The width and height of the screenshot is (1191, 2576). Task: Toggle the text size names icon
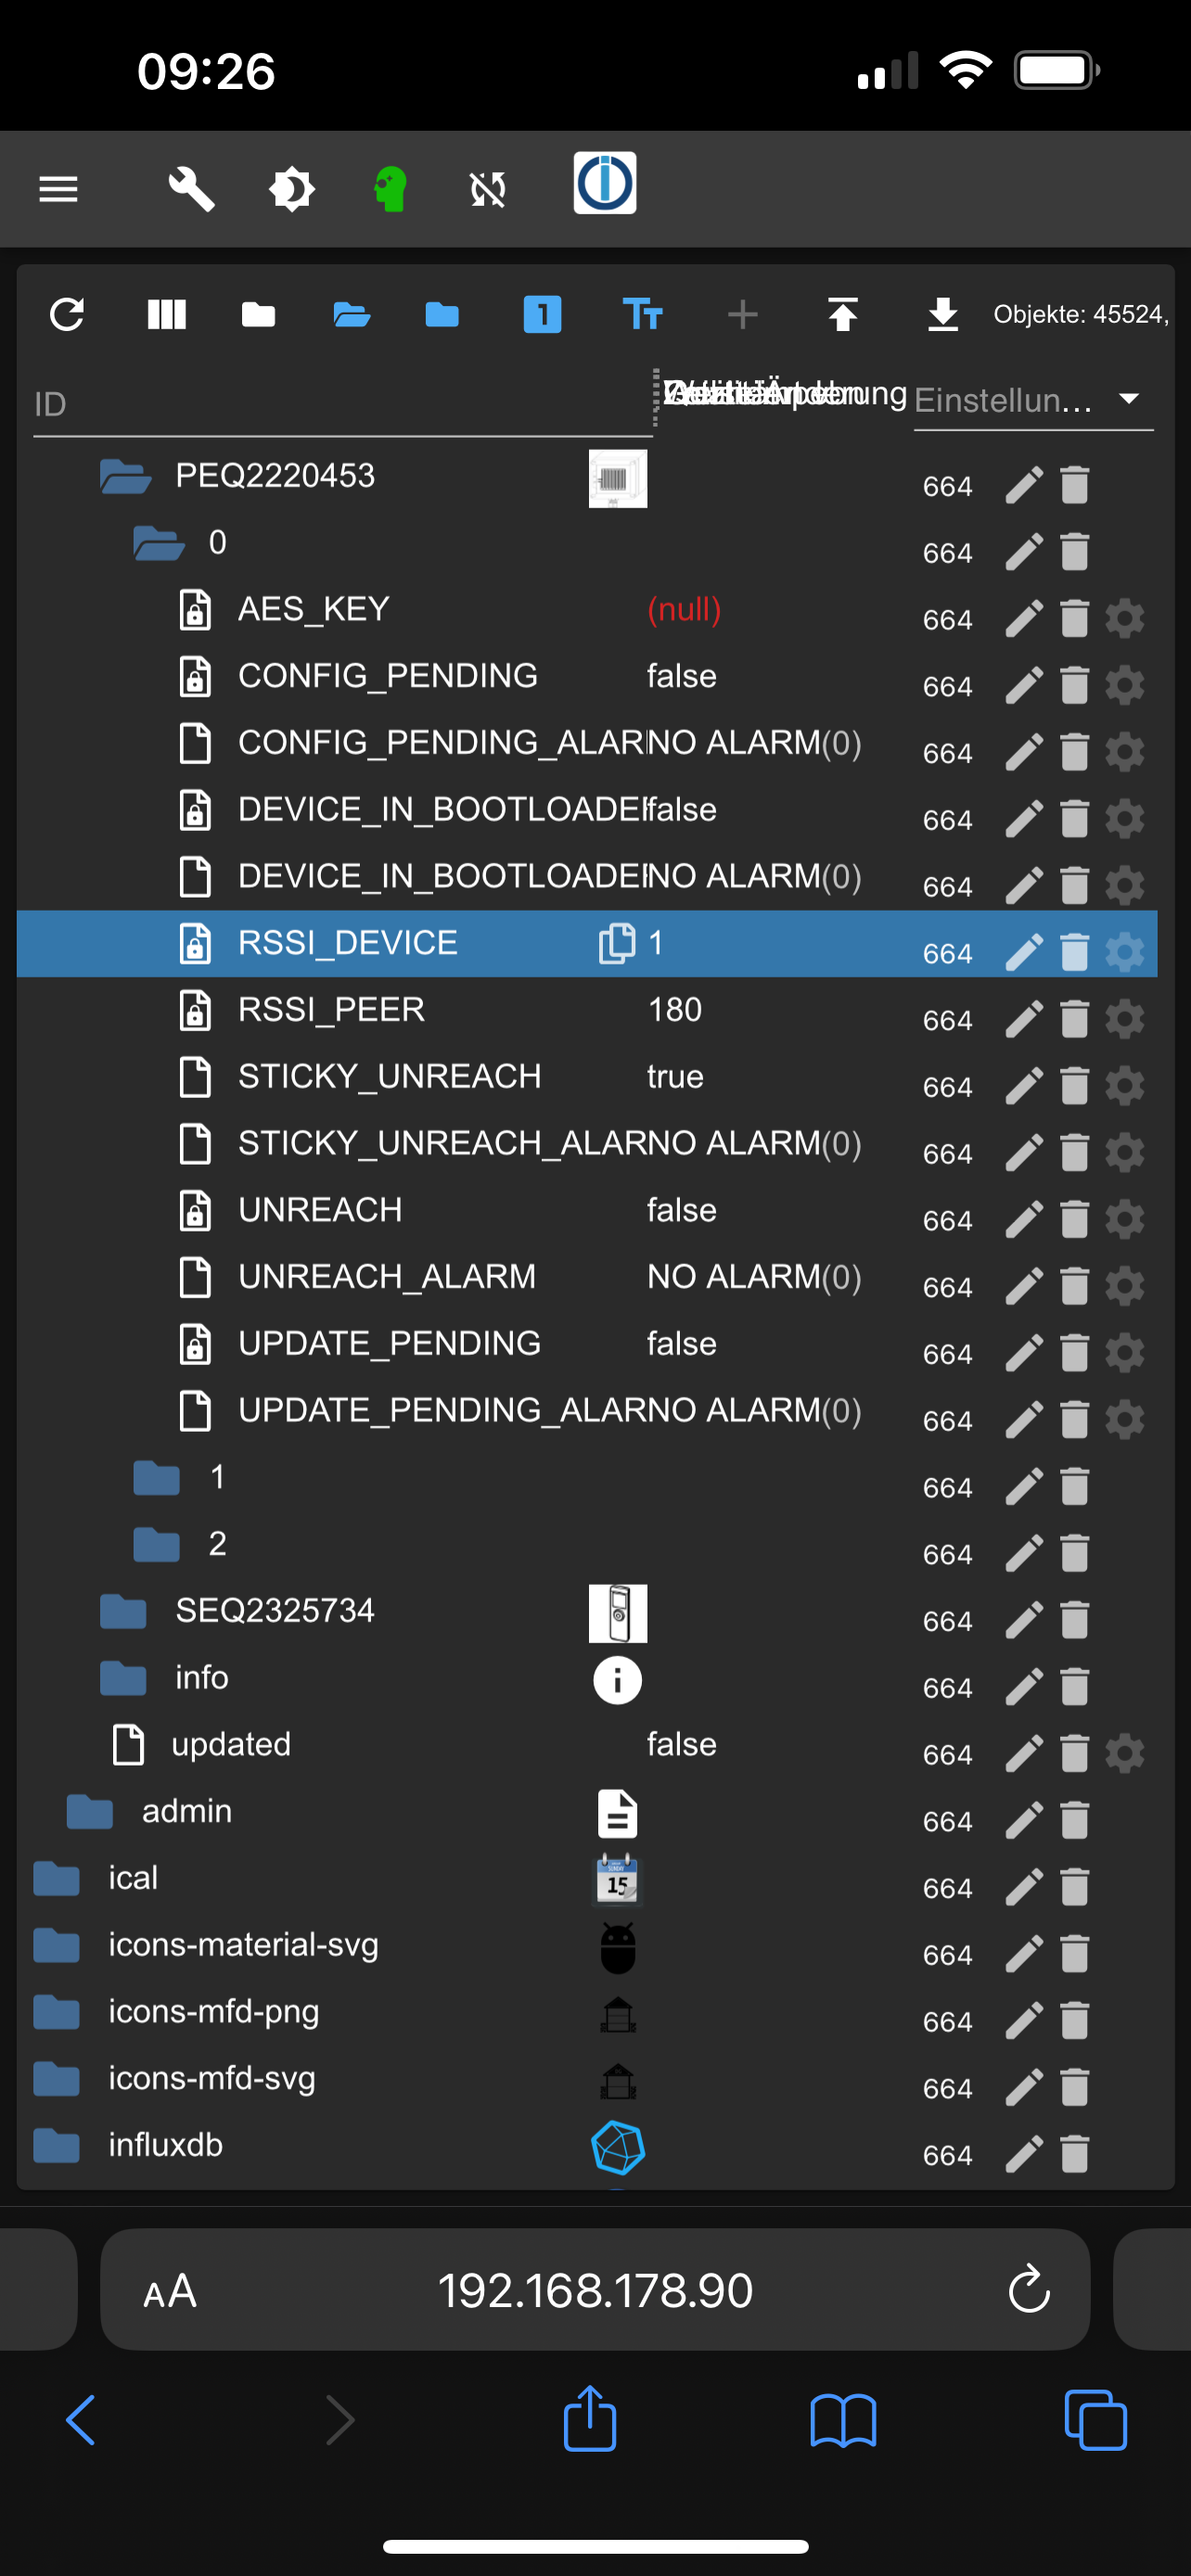click(642, 315)
